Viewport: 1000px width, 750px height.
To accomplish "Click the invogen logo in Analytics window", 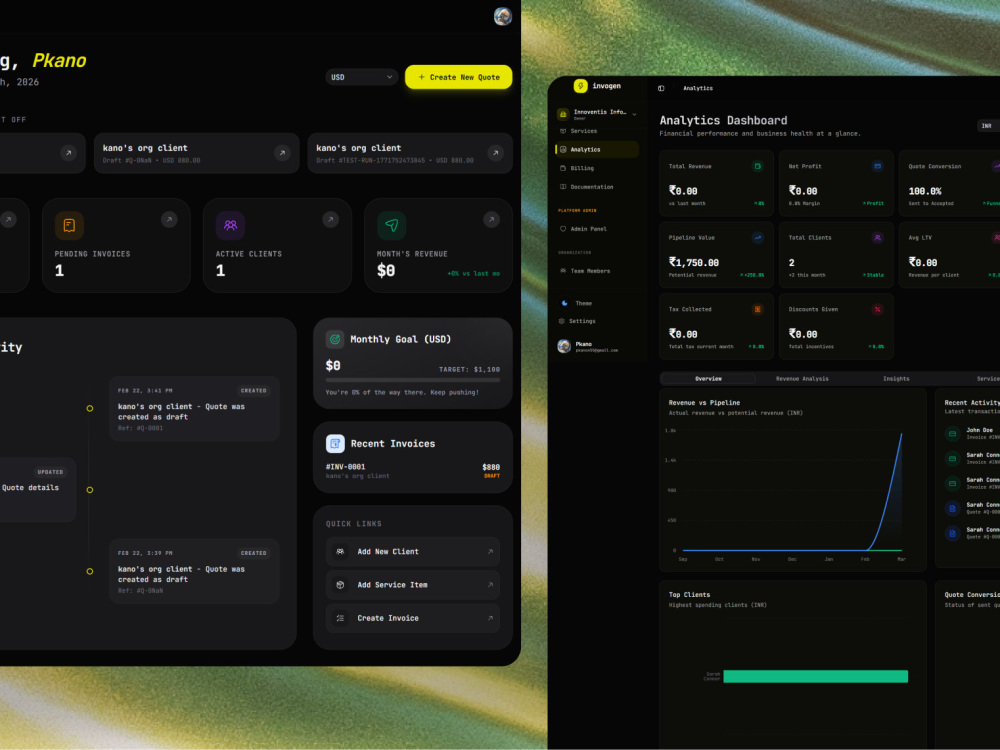I will 580,85.
